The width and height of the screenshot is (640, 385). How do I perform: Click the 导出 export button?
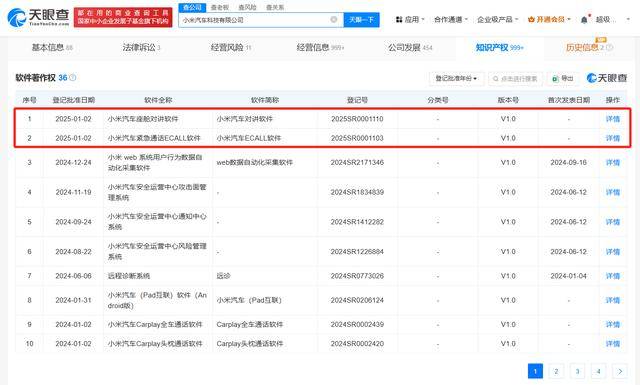point(563,78)
